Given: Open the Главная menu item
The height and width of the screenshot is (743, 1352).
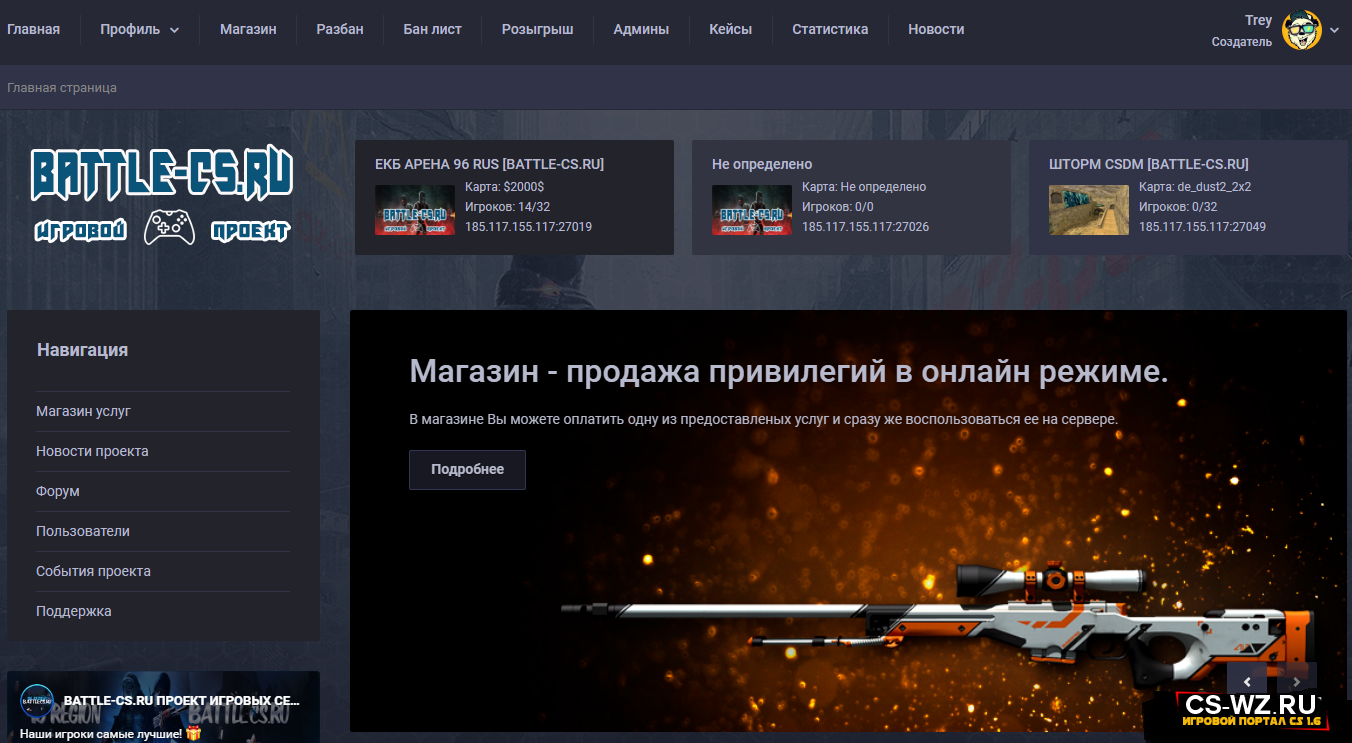Looking at the screenshot, I should 33,29.
